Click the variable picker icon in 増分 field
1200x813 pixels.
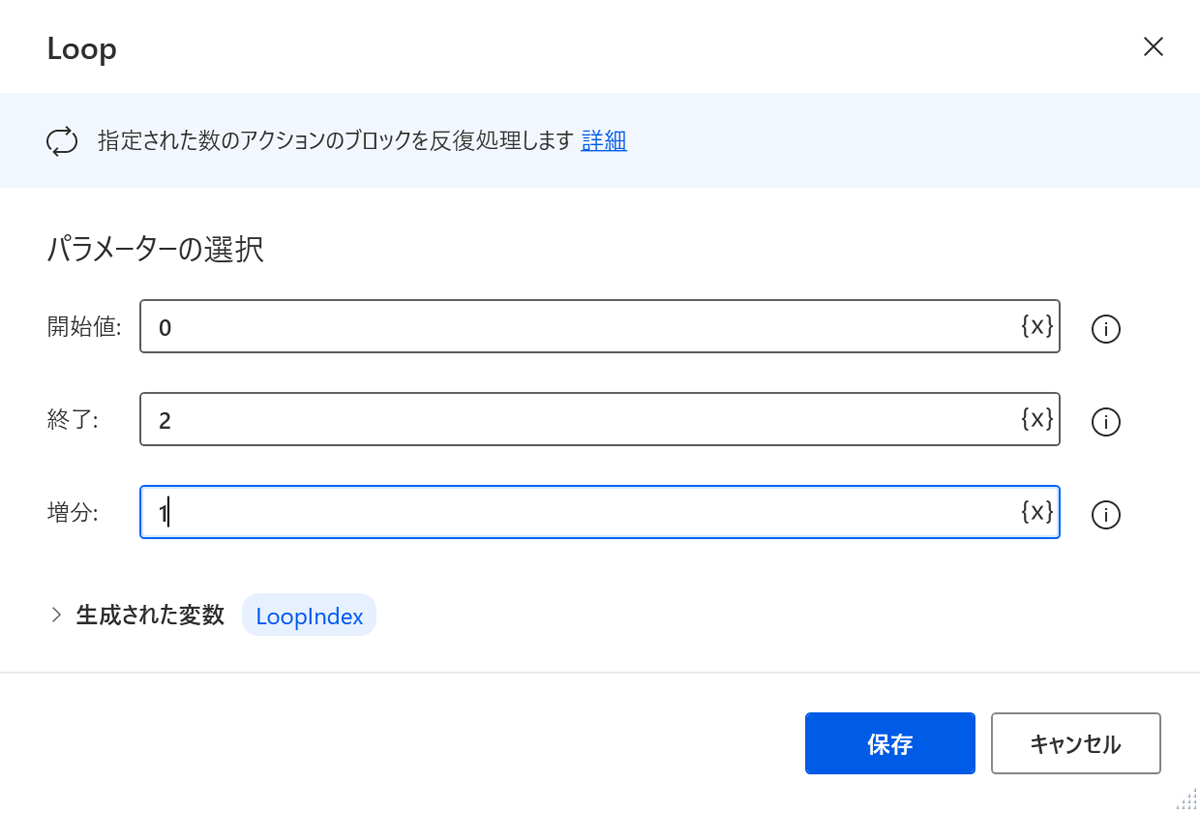(1037, 512)
